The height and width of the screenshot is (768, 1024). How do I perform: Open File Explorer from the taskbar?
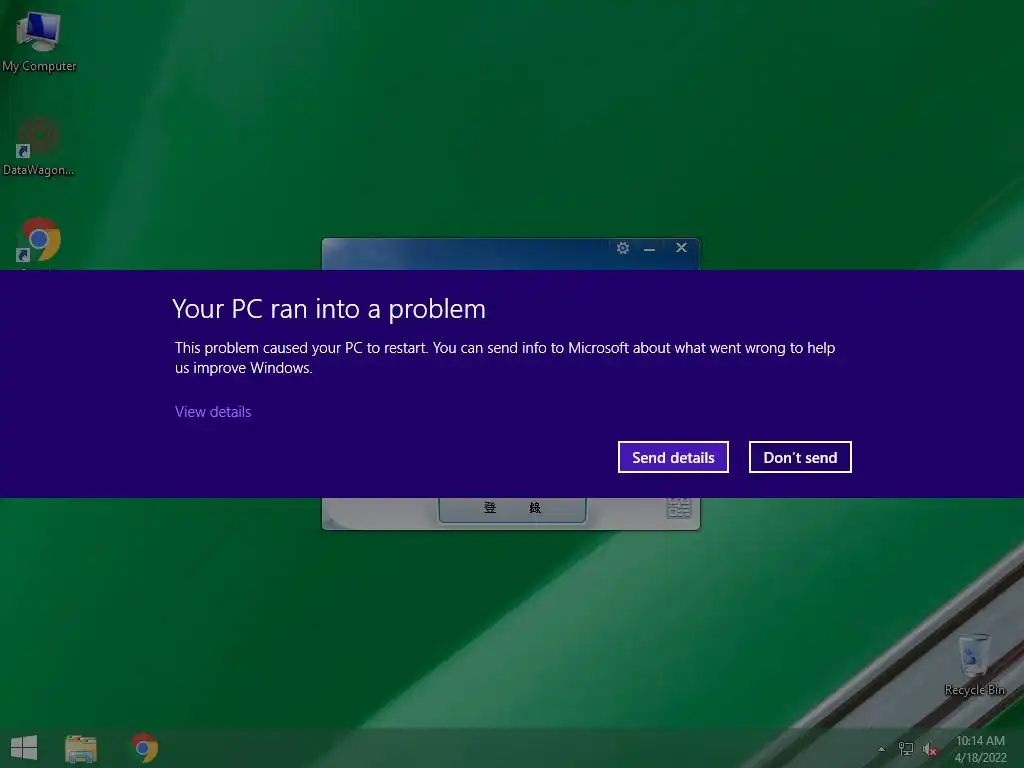[x=81, y=748]
